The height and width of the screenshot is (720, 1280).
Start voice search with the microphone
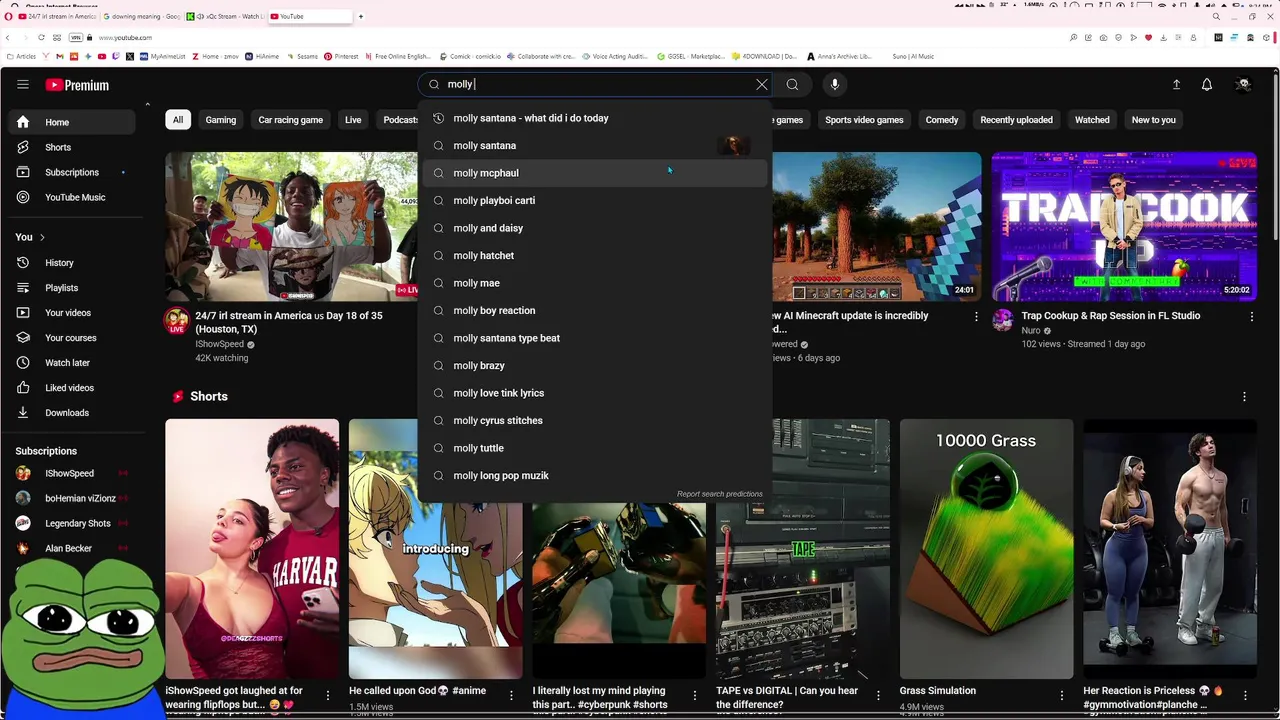(835, 85)
